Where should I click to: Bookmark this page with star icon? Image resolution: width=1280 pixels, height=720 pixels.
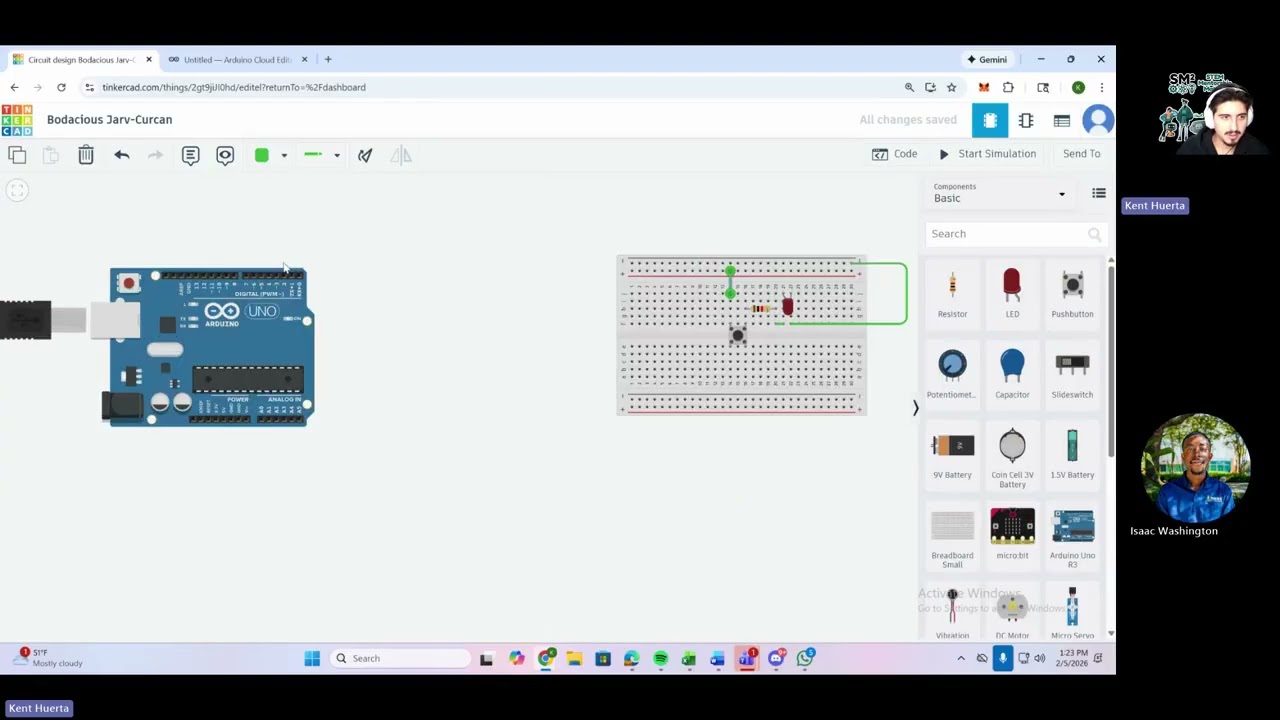(951, 87)
